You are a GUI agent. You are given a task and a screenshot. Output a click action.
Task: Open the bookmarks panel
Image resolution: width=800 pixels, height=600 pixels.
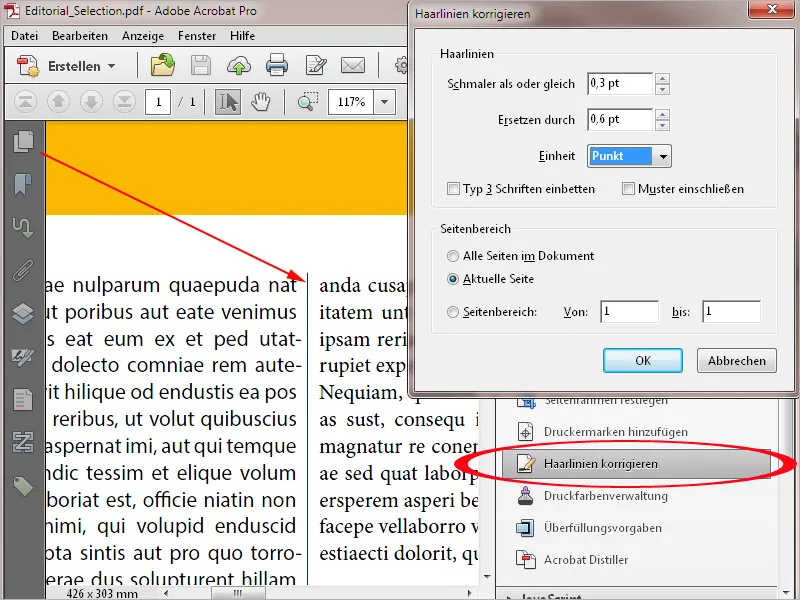tap(23, 184)
